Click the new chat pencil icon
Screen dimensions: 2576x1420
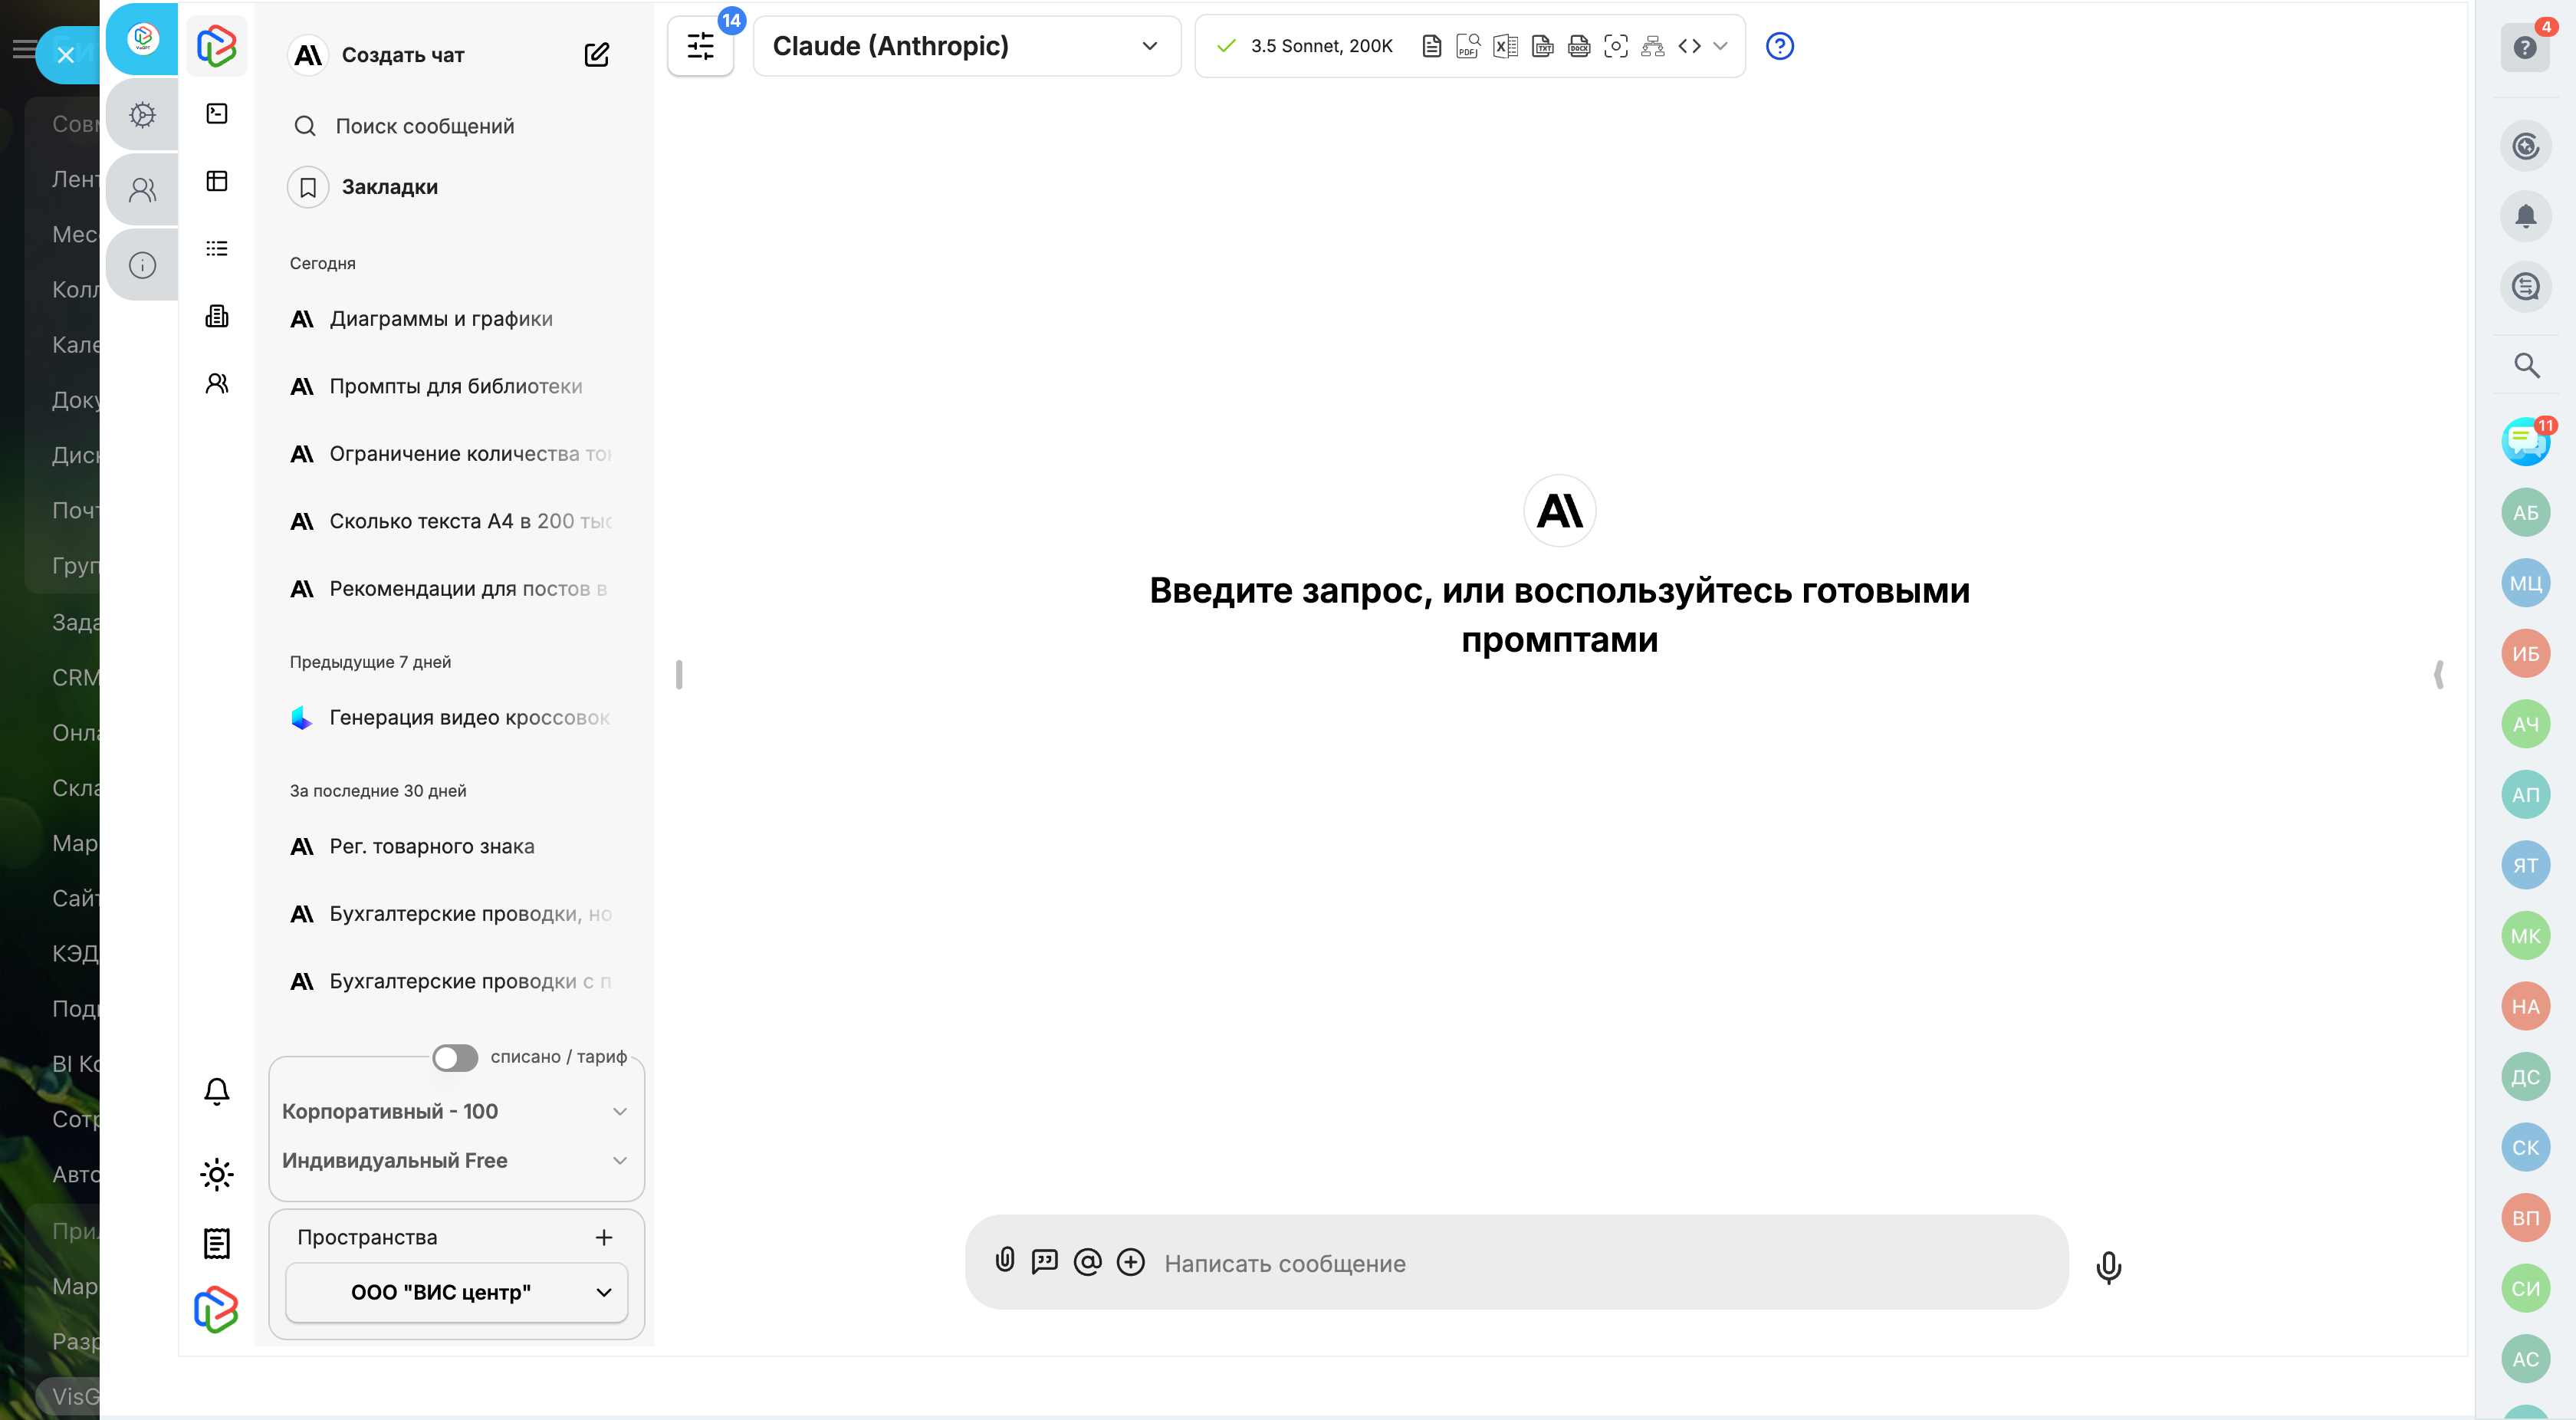click(597, 55)
